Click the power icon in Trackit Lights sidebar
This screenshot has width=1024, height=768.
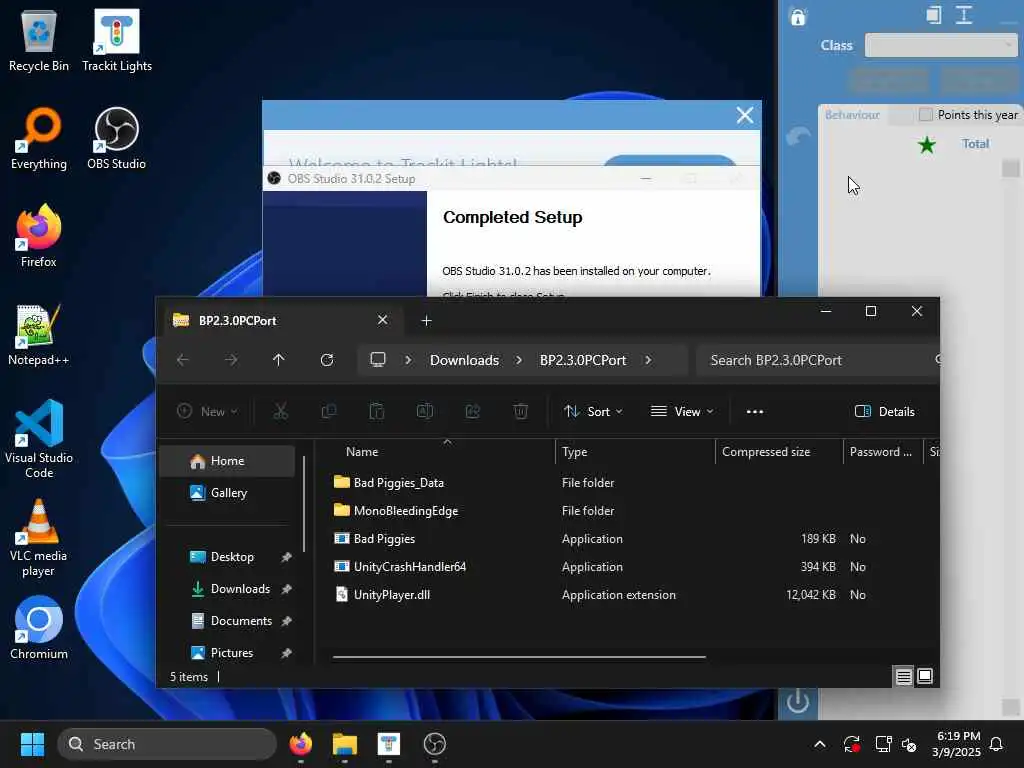pyautogui.click(x=797, y=702)
